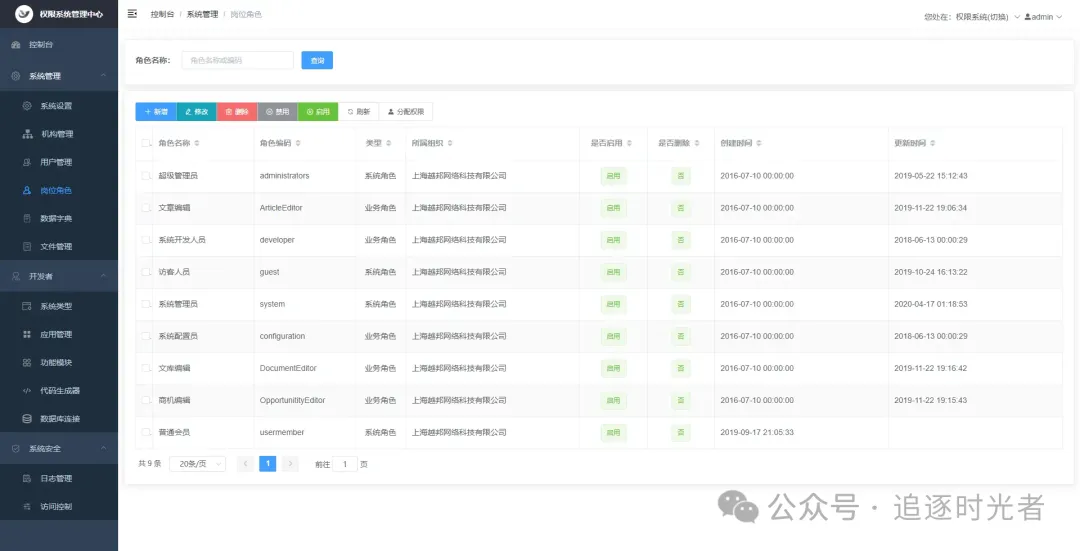
Task: Sort by 角色编码 column arrows
Action: click(298, 143)
